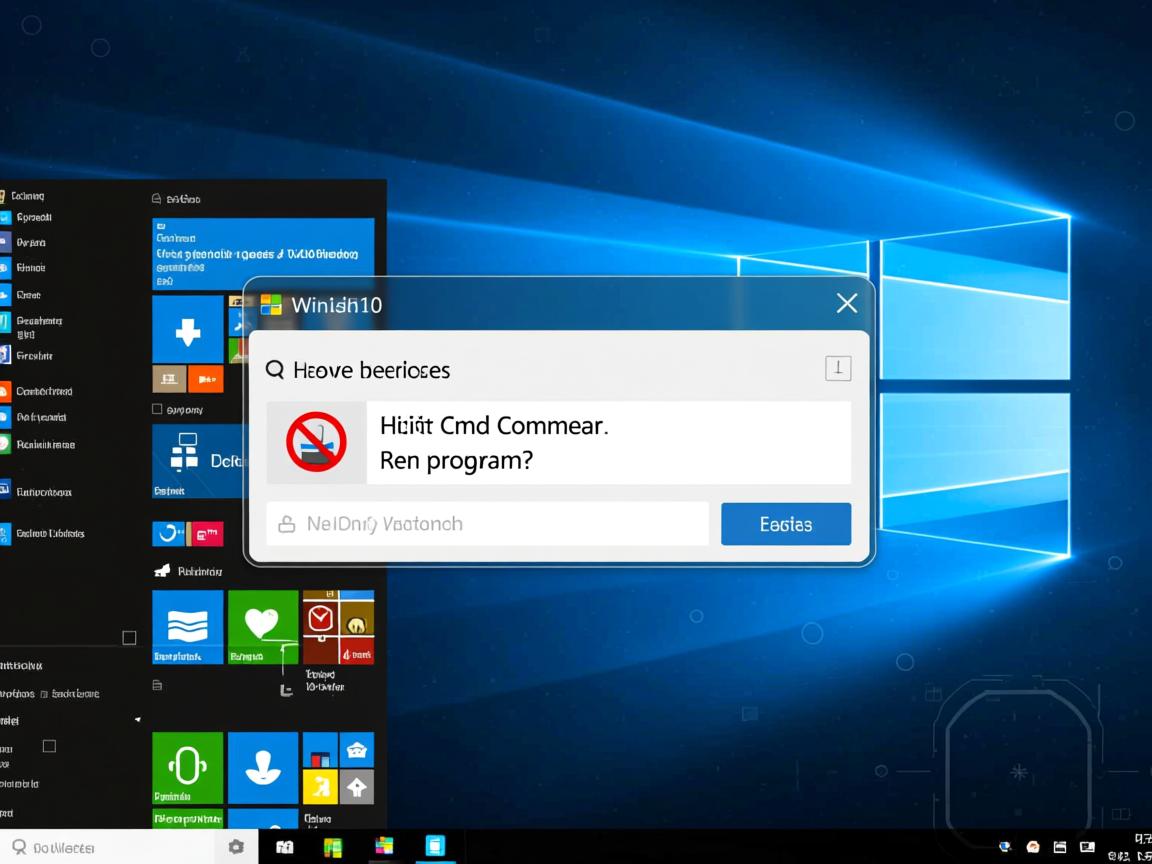
Task: Click the magnifier icon beside Heove beerioses
Action: coord(275,370)
